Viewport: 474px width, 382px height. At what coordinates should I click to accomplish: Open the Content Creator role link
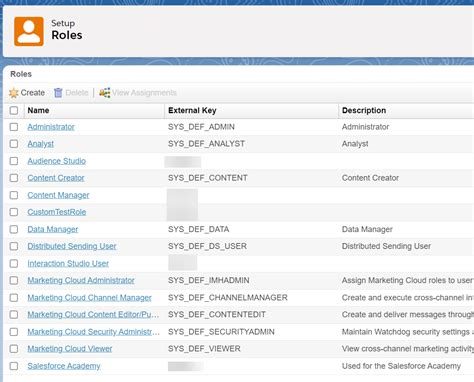click(x=56, y=178)
